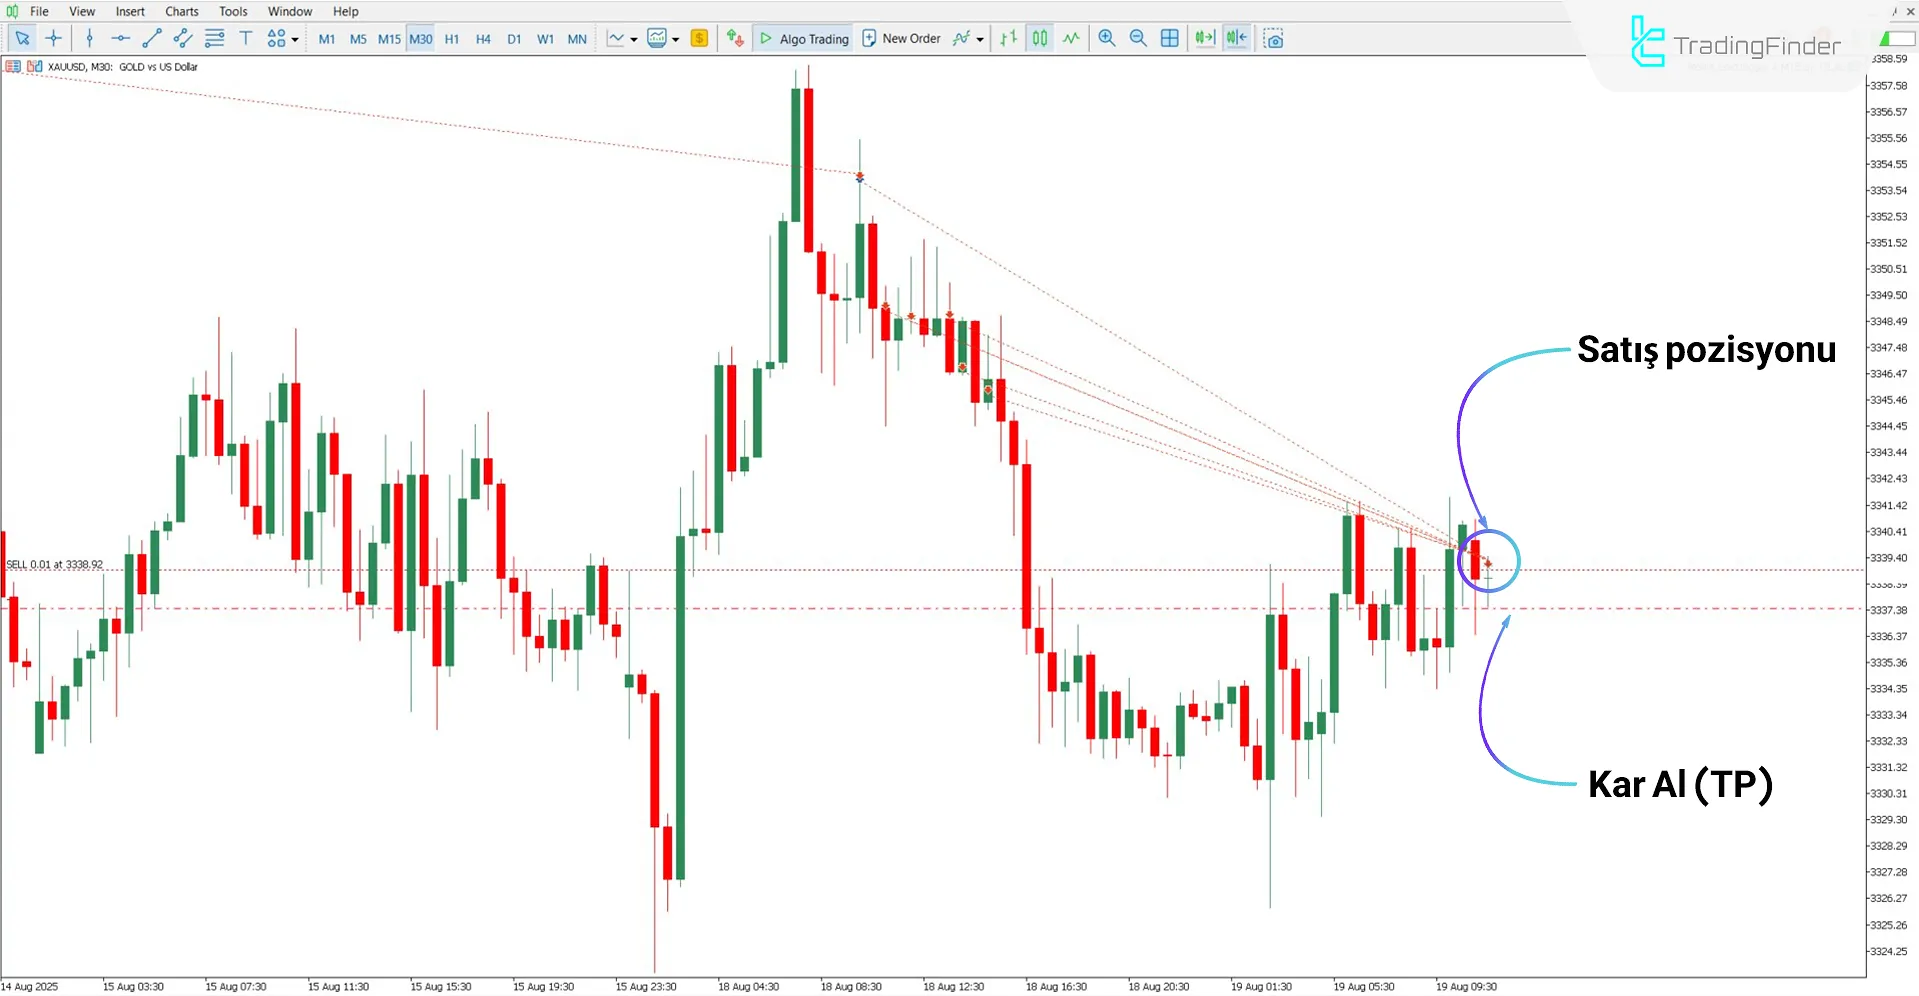Viewport: 1919px width, 996px height.
Task: Toggle chart shift from right edge
Action: point(1237,38)
